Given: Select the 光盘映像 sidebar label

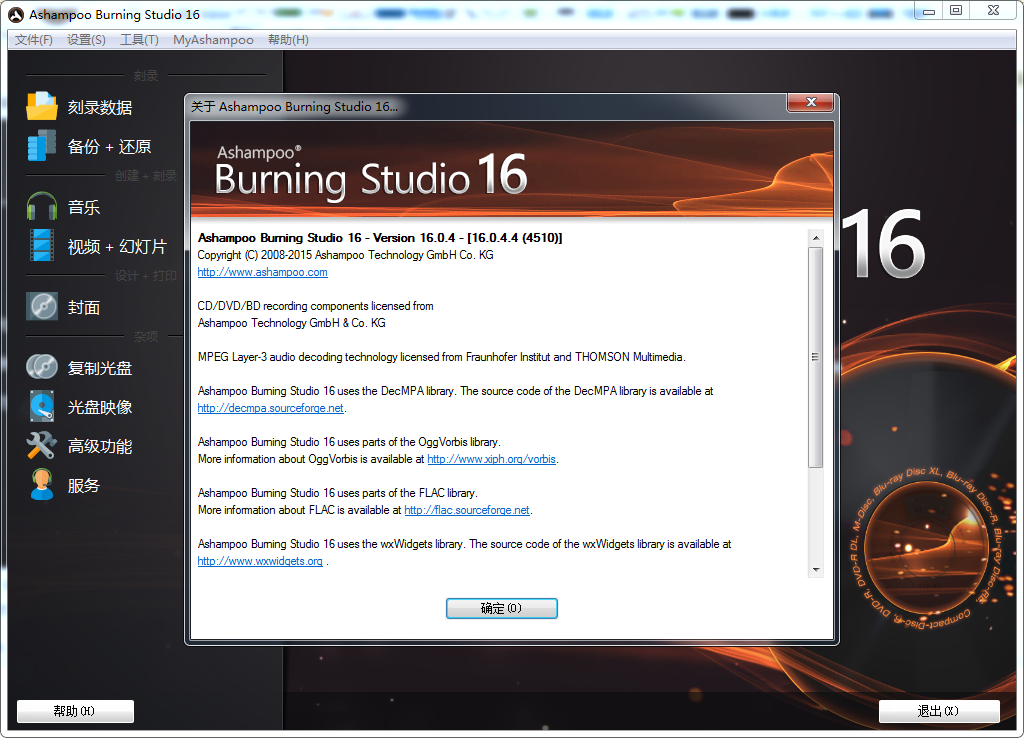Looking at the screenshot, I should pyautogui.click(x=100, y=407).
